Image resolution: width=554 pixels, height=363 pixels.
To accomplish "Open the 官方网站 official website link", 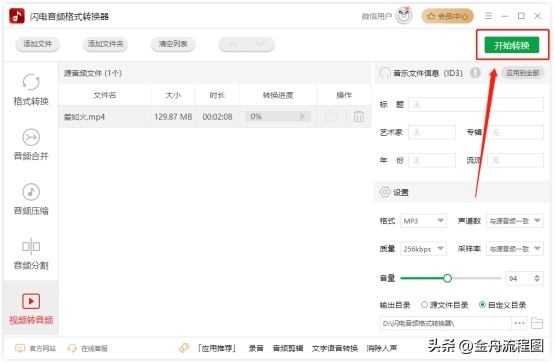I will [36, 349].
